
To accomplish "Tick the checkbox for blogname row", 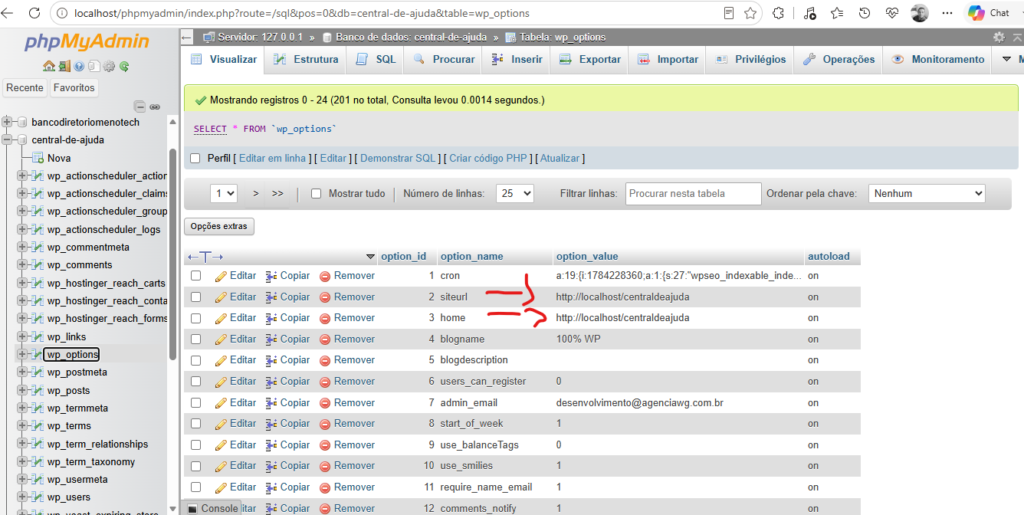I will coord(195,339).
